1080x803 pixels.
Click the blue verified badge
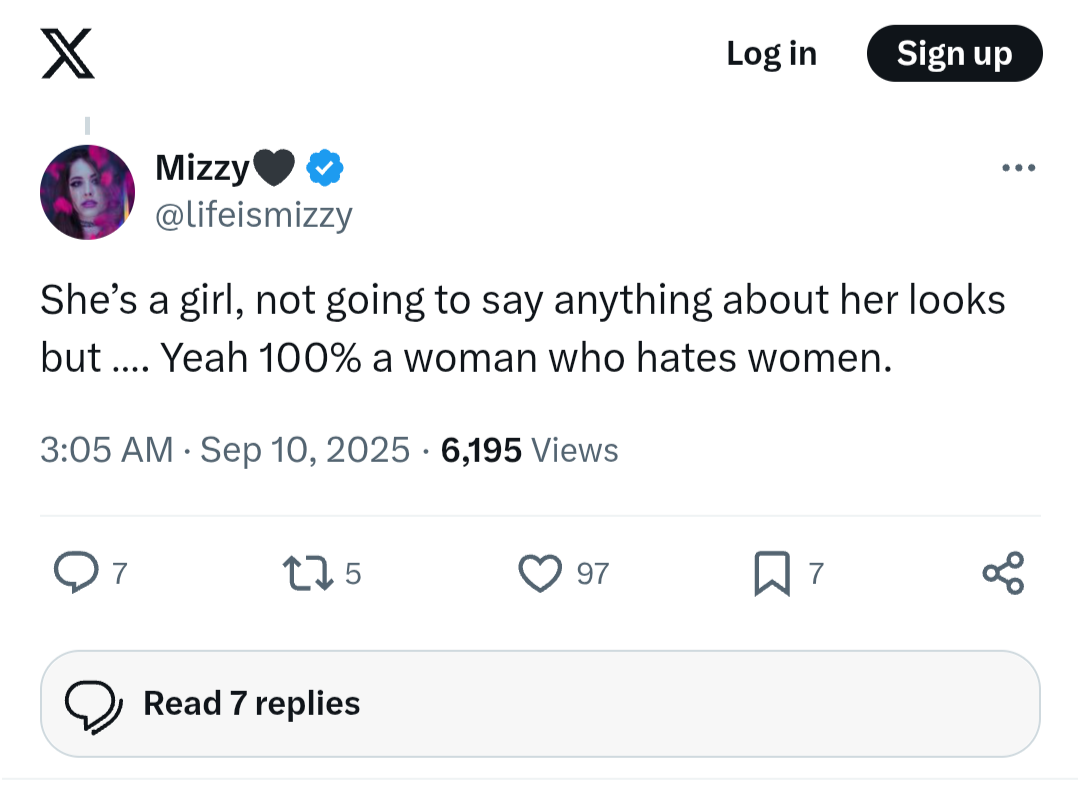(324, 170)
